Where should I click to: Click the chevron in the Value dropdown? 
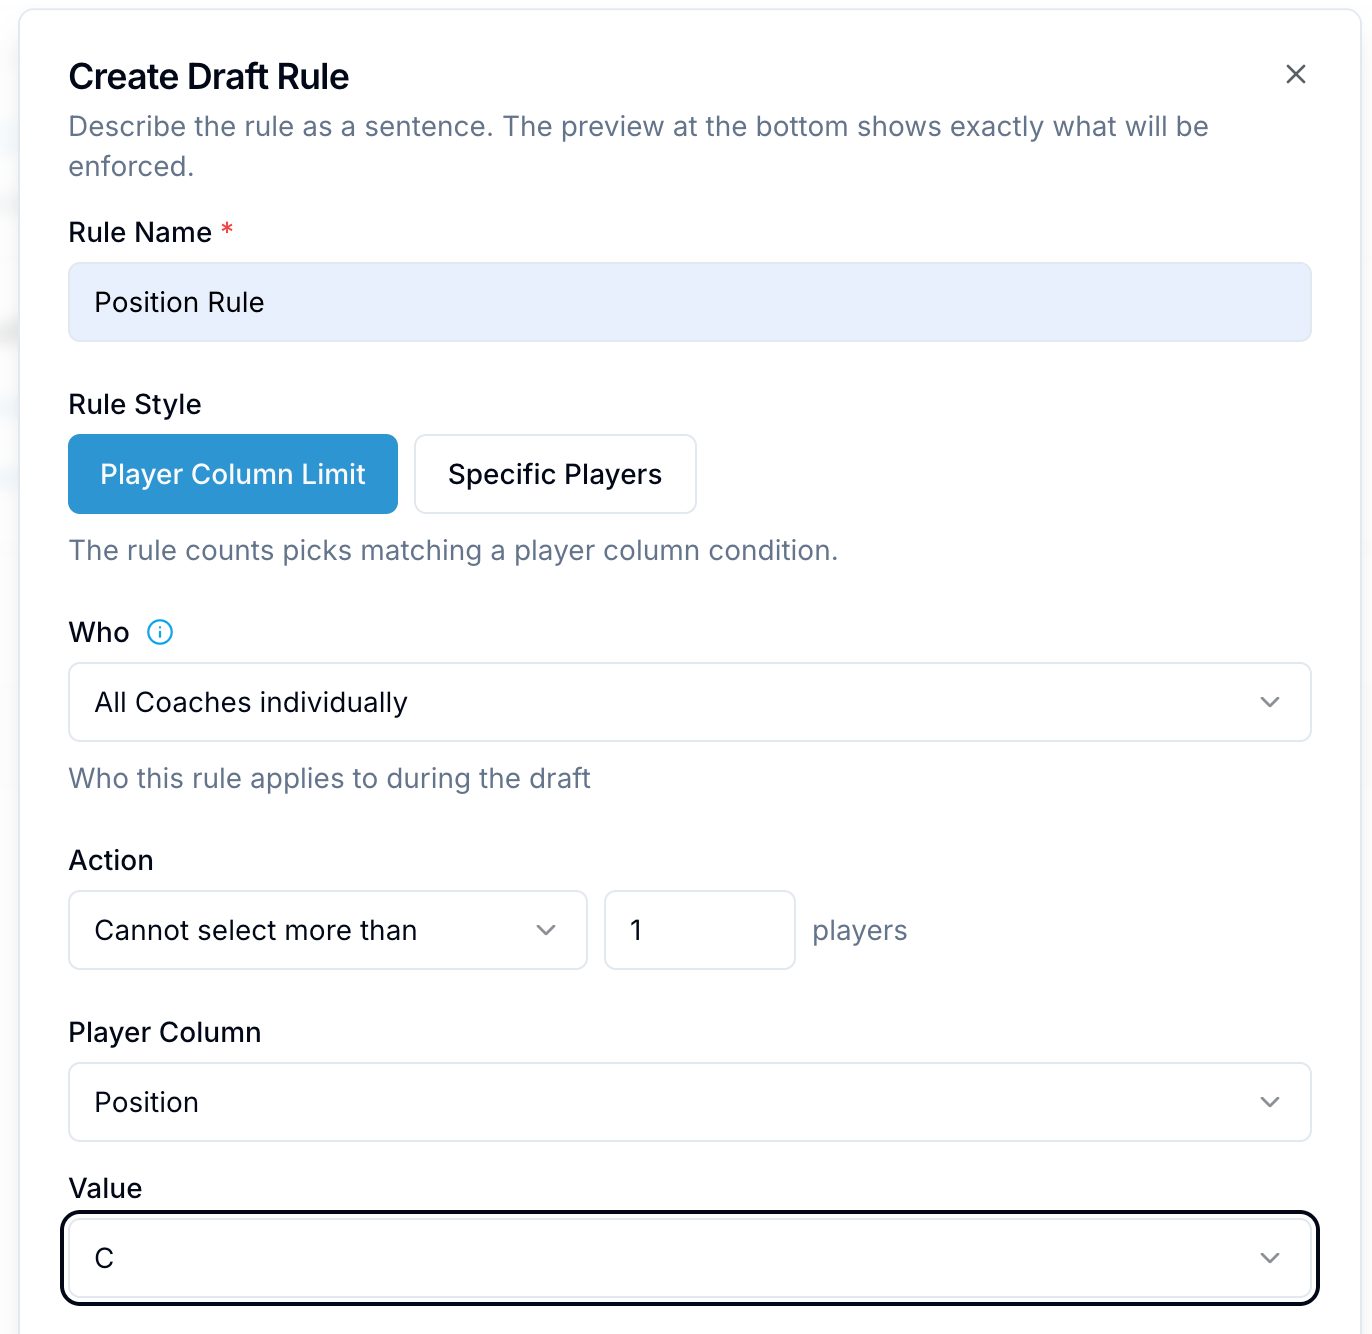[1270, 1258]
